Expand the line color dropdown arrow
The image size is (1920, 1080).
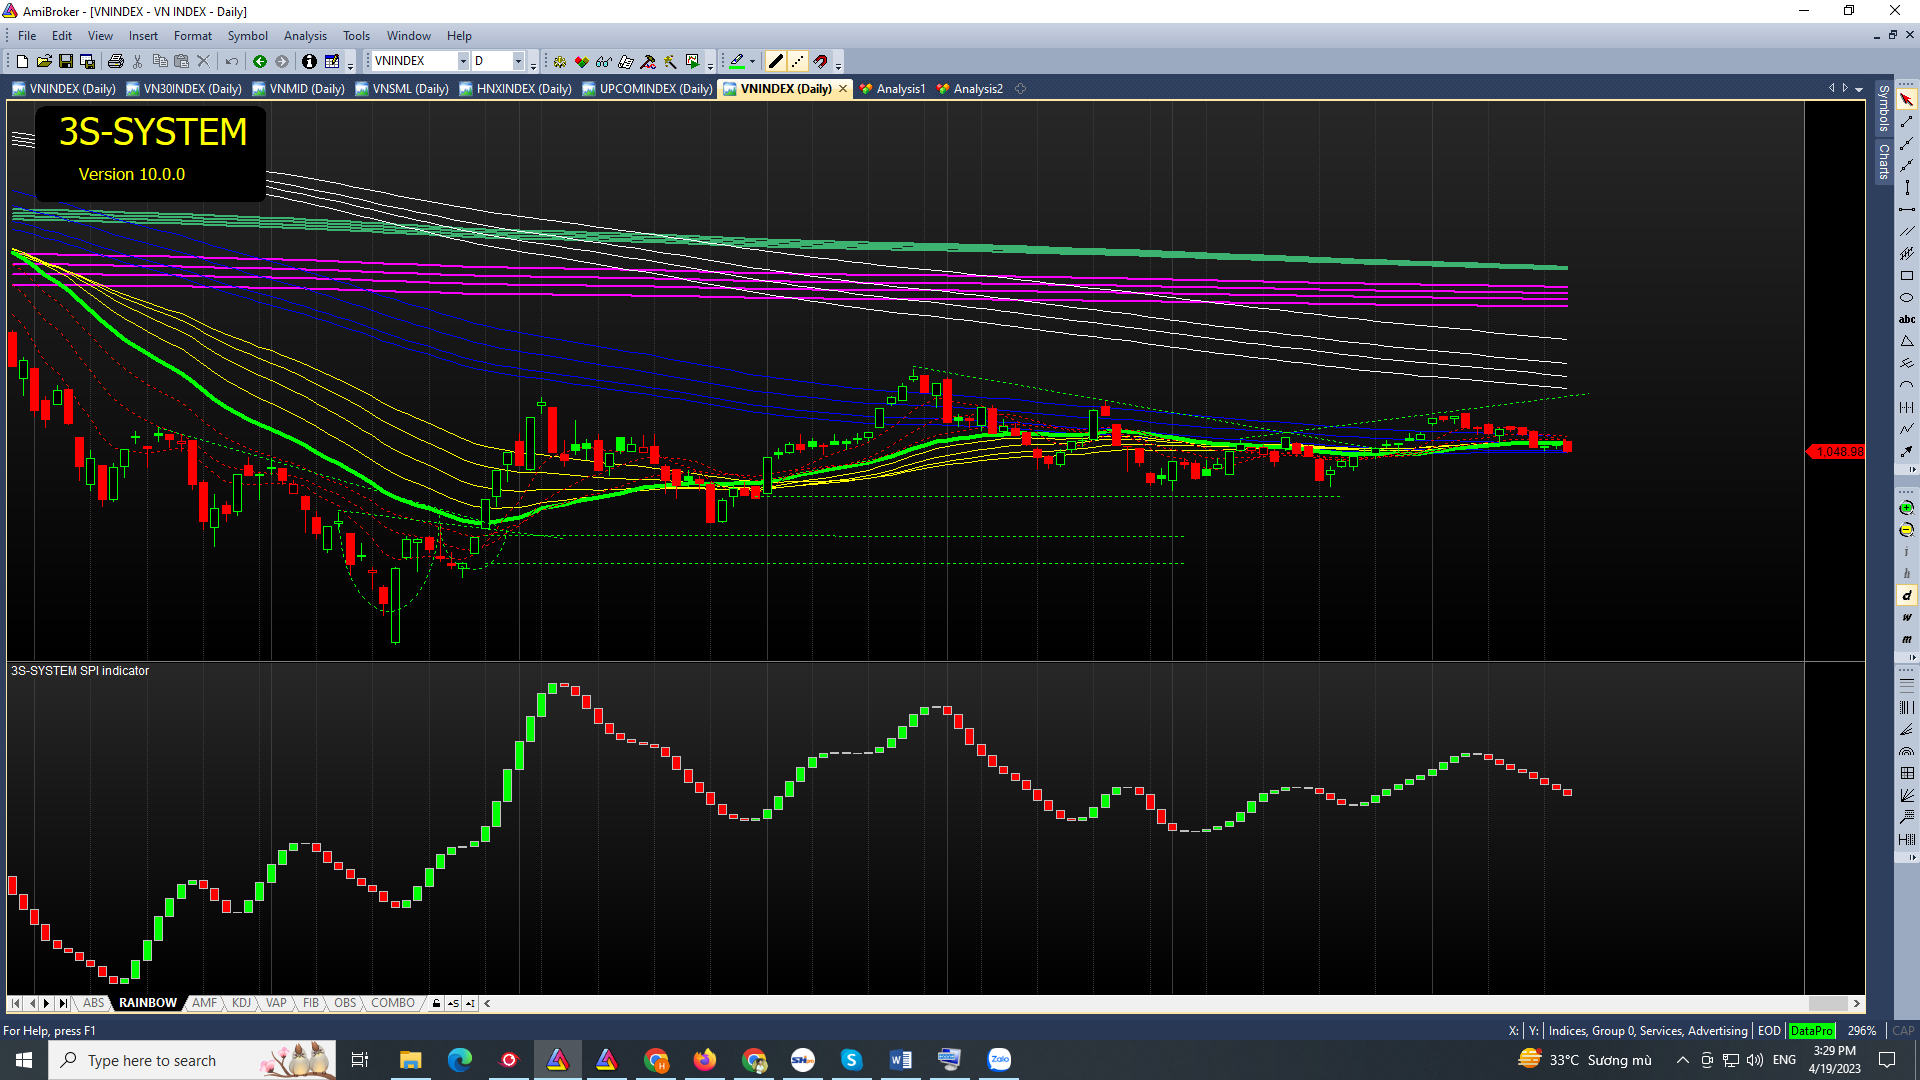point(752,61)
